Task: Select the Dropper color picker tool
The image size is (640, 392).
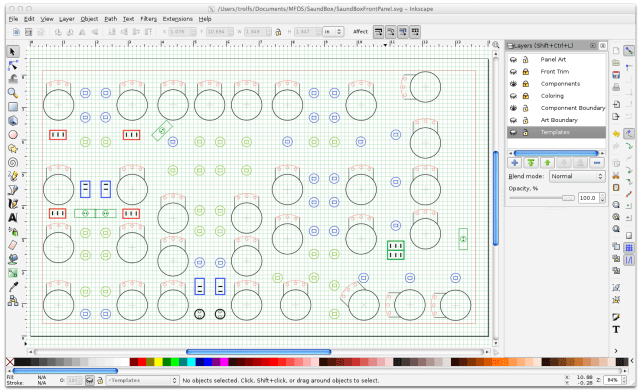Action: 13,287
